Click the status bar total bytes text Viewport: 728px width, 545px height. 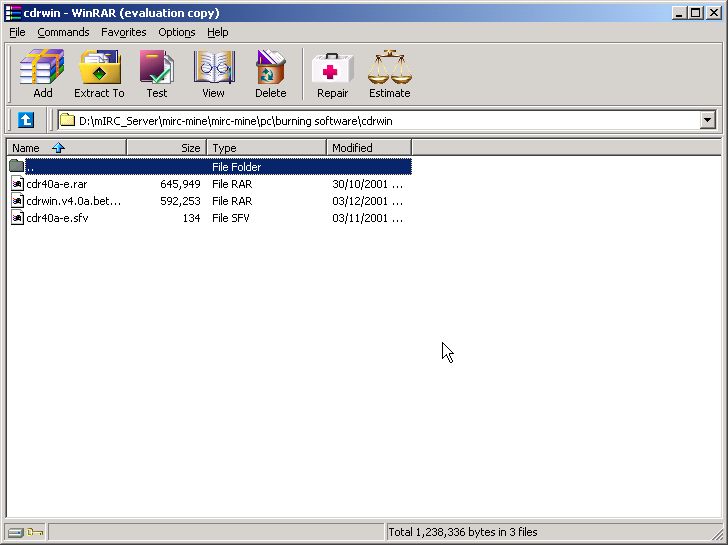[x=463, y=532]
